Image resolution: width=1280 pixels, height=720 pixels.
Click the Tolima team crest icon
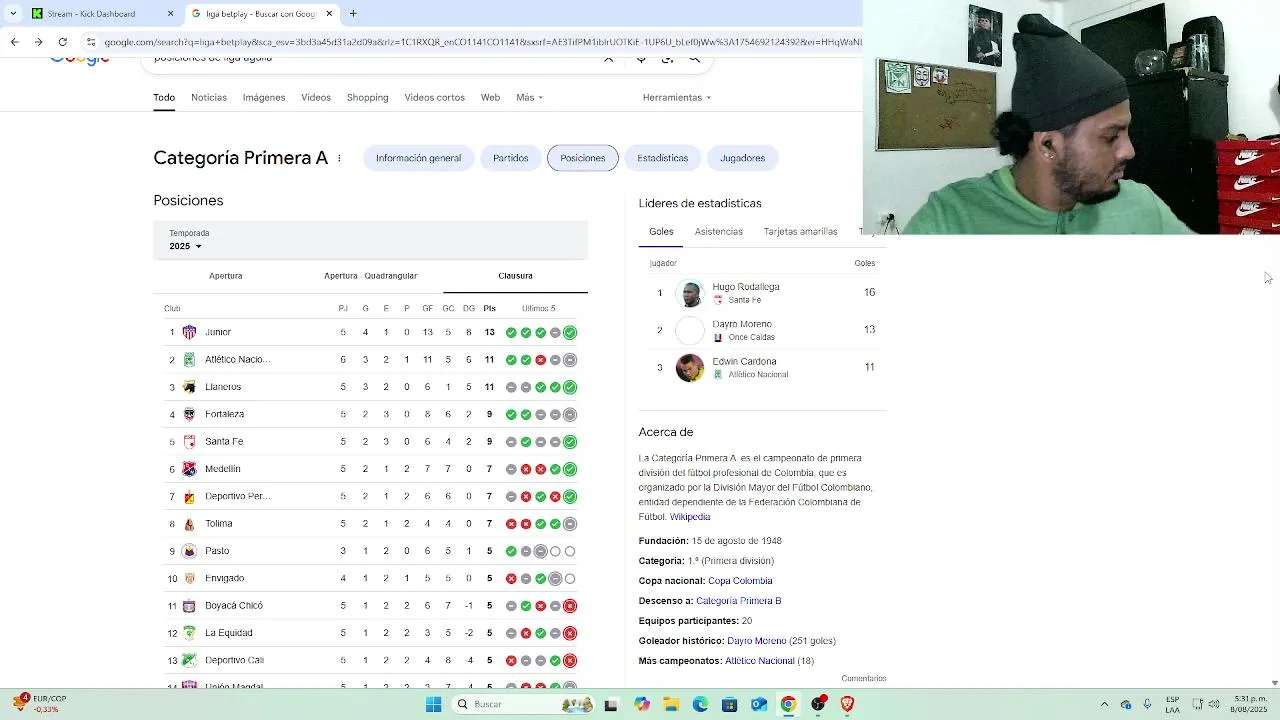[x=189, y=524]
